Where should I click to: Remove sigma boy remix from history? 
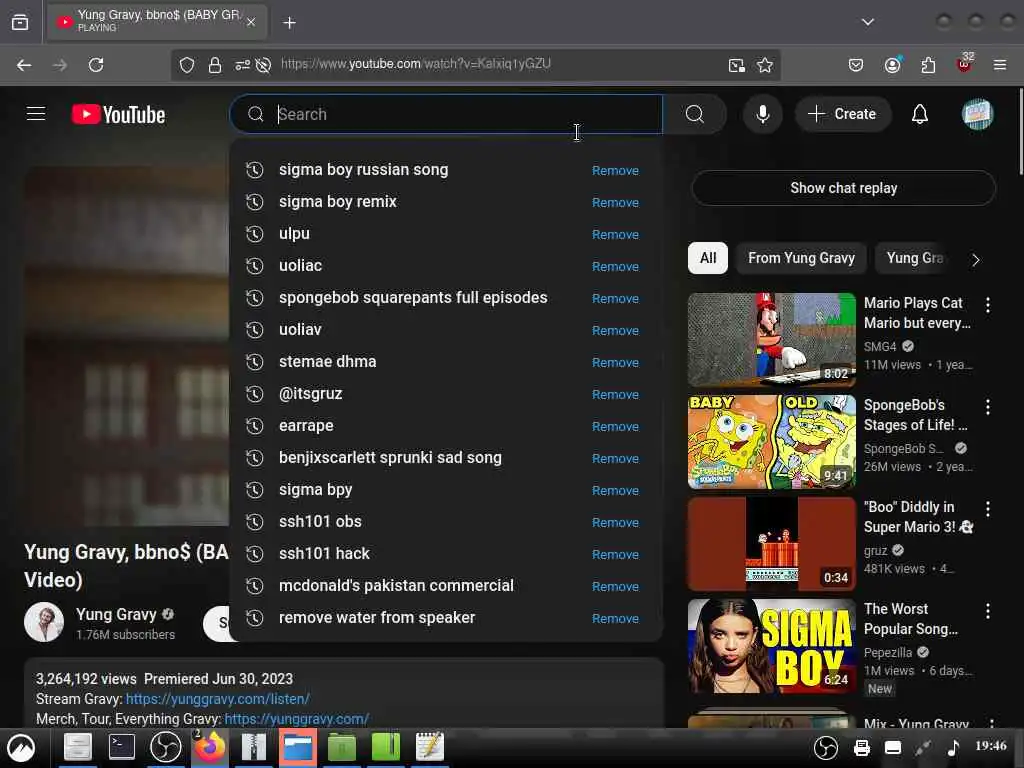pos(615,202)
